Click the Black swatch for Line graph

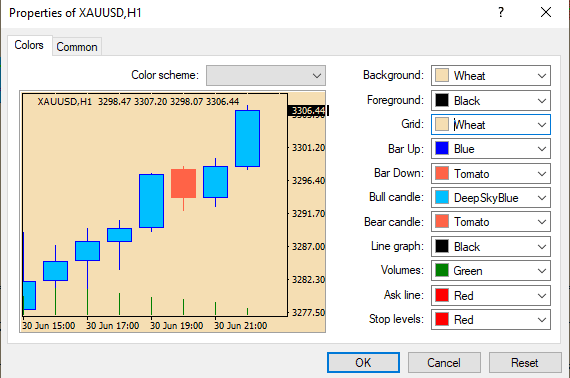coord(442,246)
